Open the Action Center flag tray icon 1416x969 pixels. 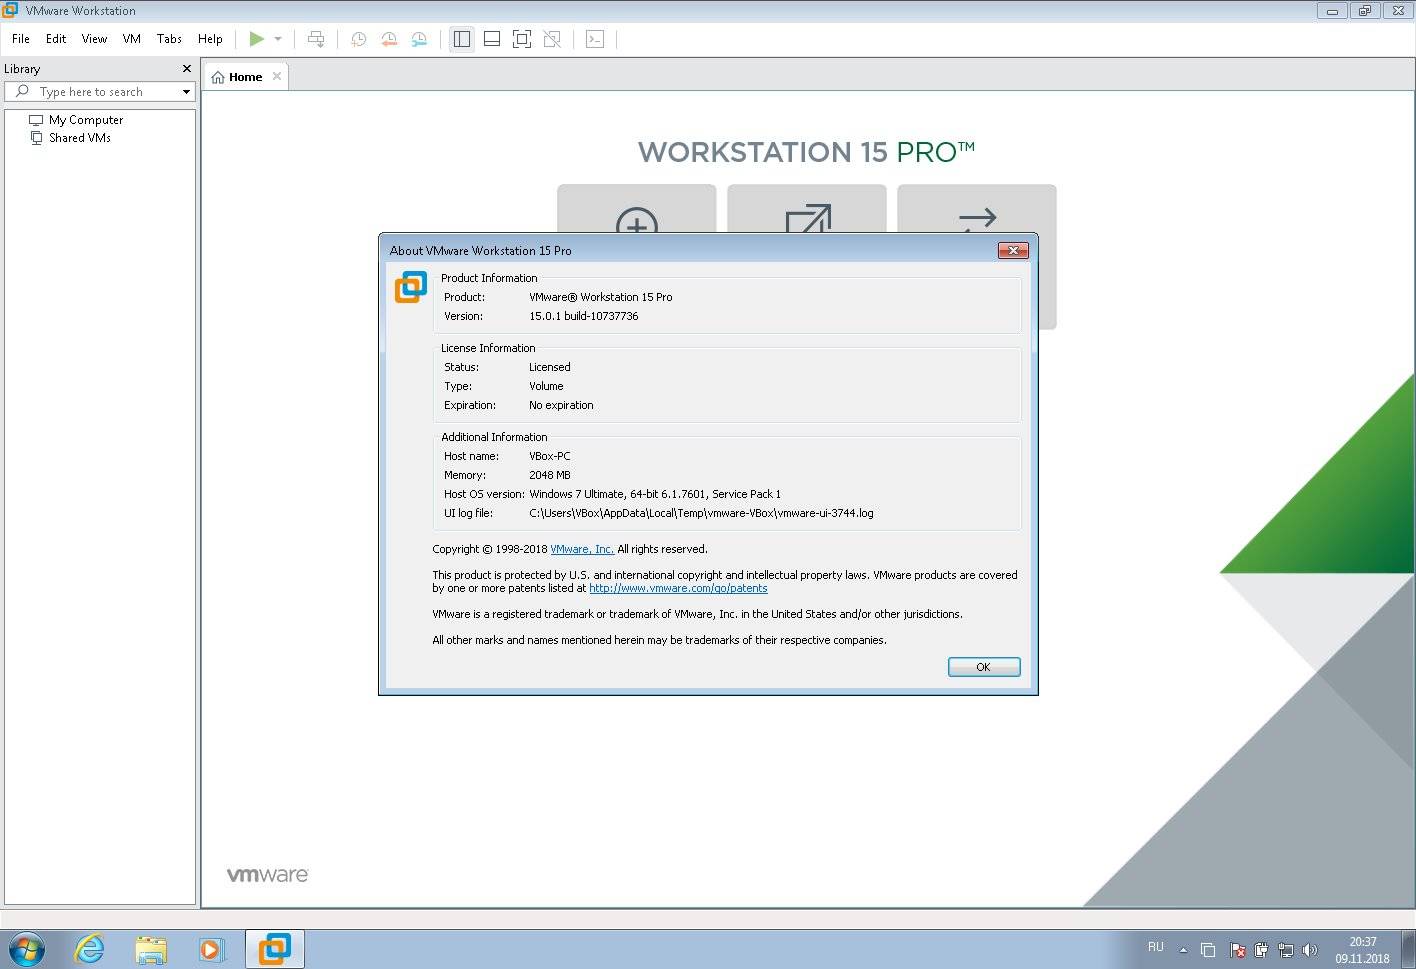coord(1237,950)
